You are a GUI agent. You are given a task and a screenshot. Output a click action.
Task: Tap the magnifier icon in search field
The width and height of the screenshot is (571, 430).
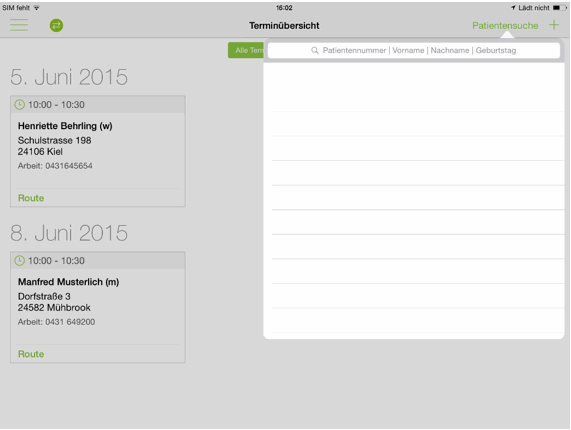click(315, 50)
